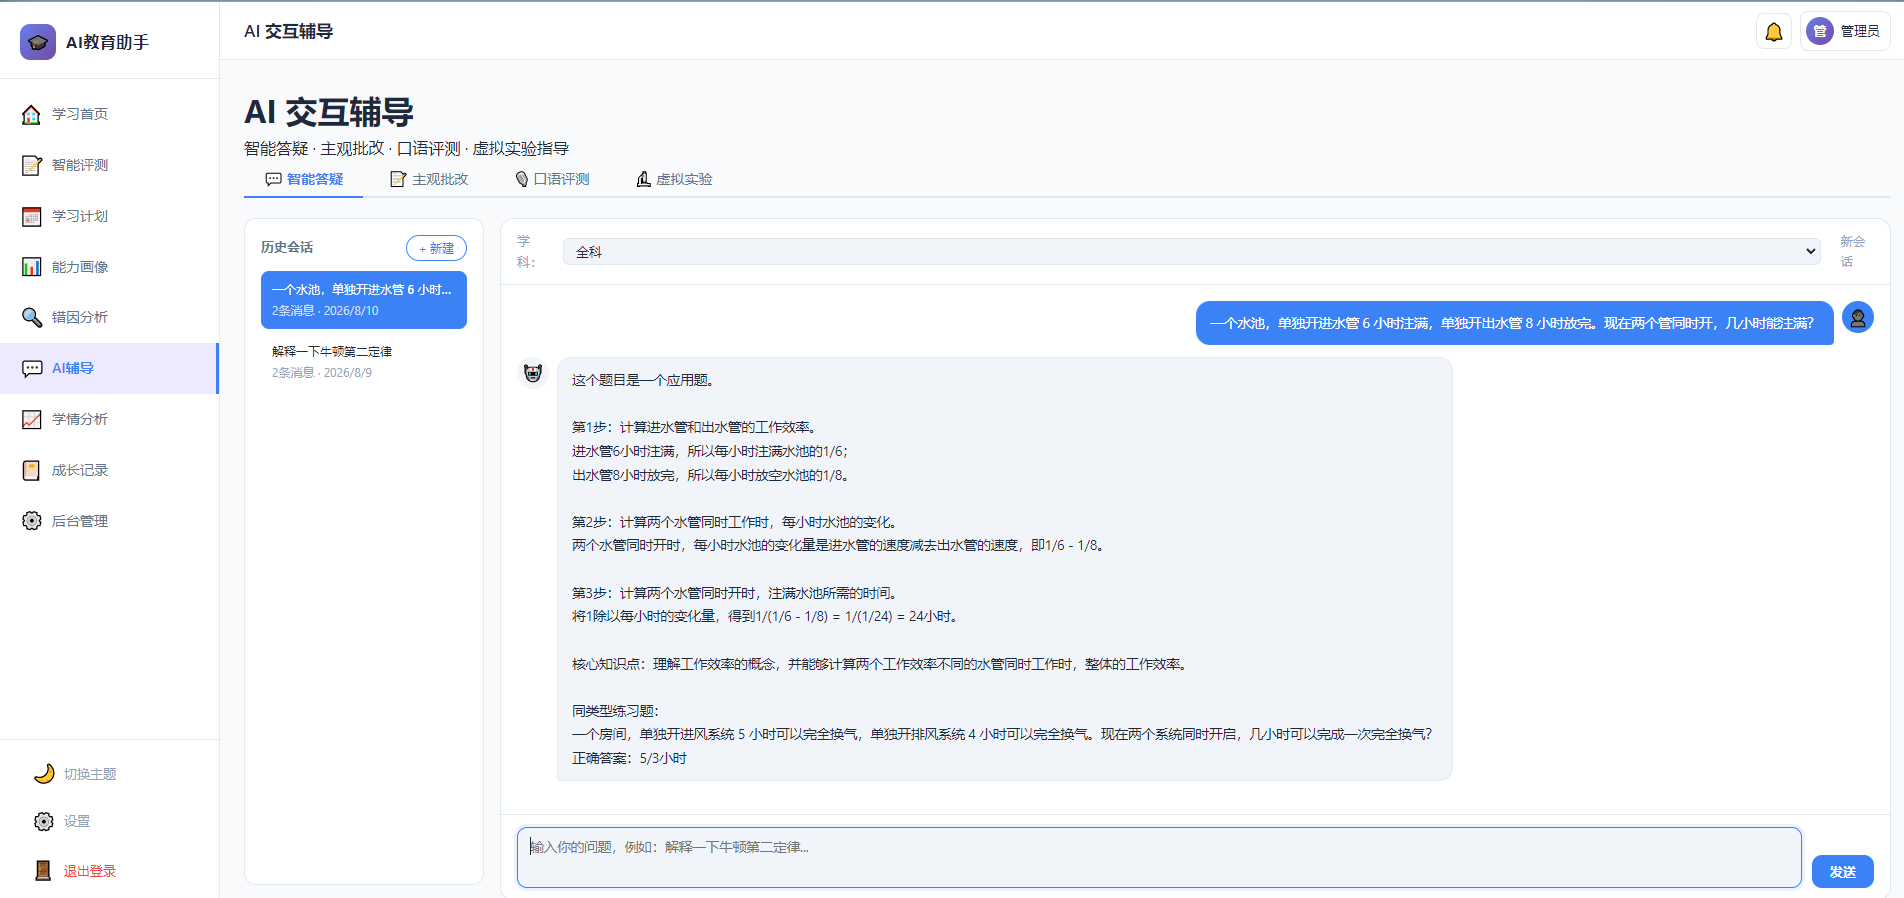Click the AI辅导 active menu label

coord(73,368)
